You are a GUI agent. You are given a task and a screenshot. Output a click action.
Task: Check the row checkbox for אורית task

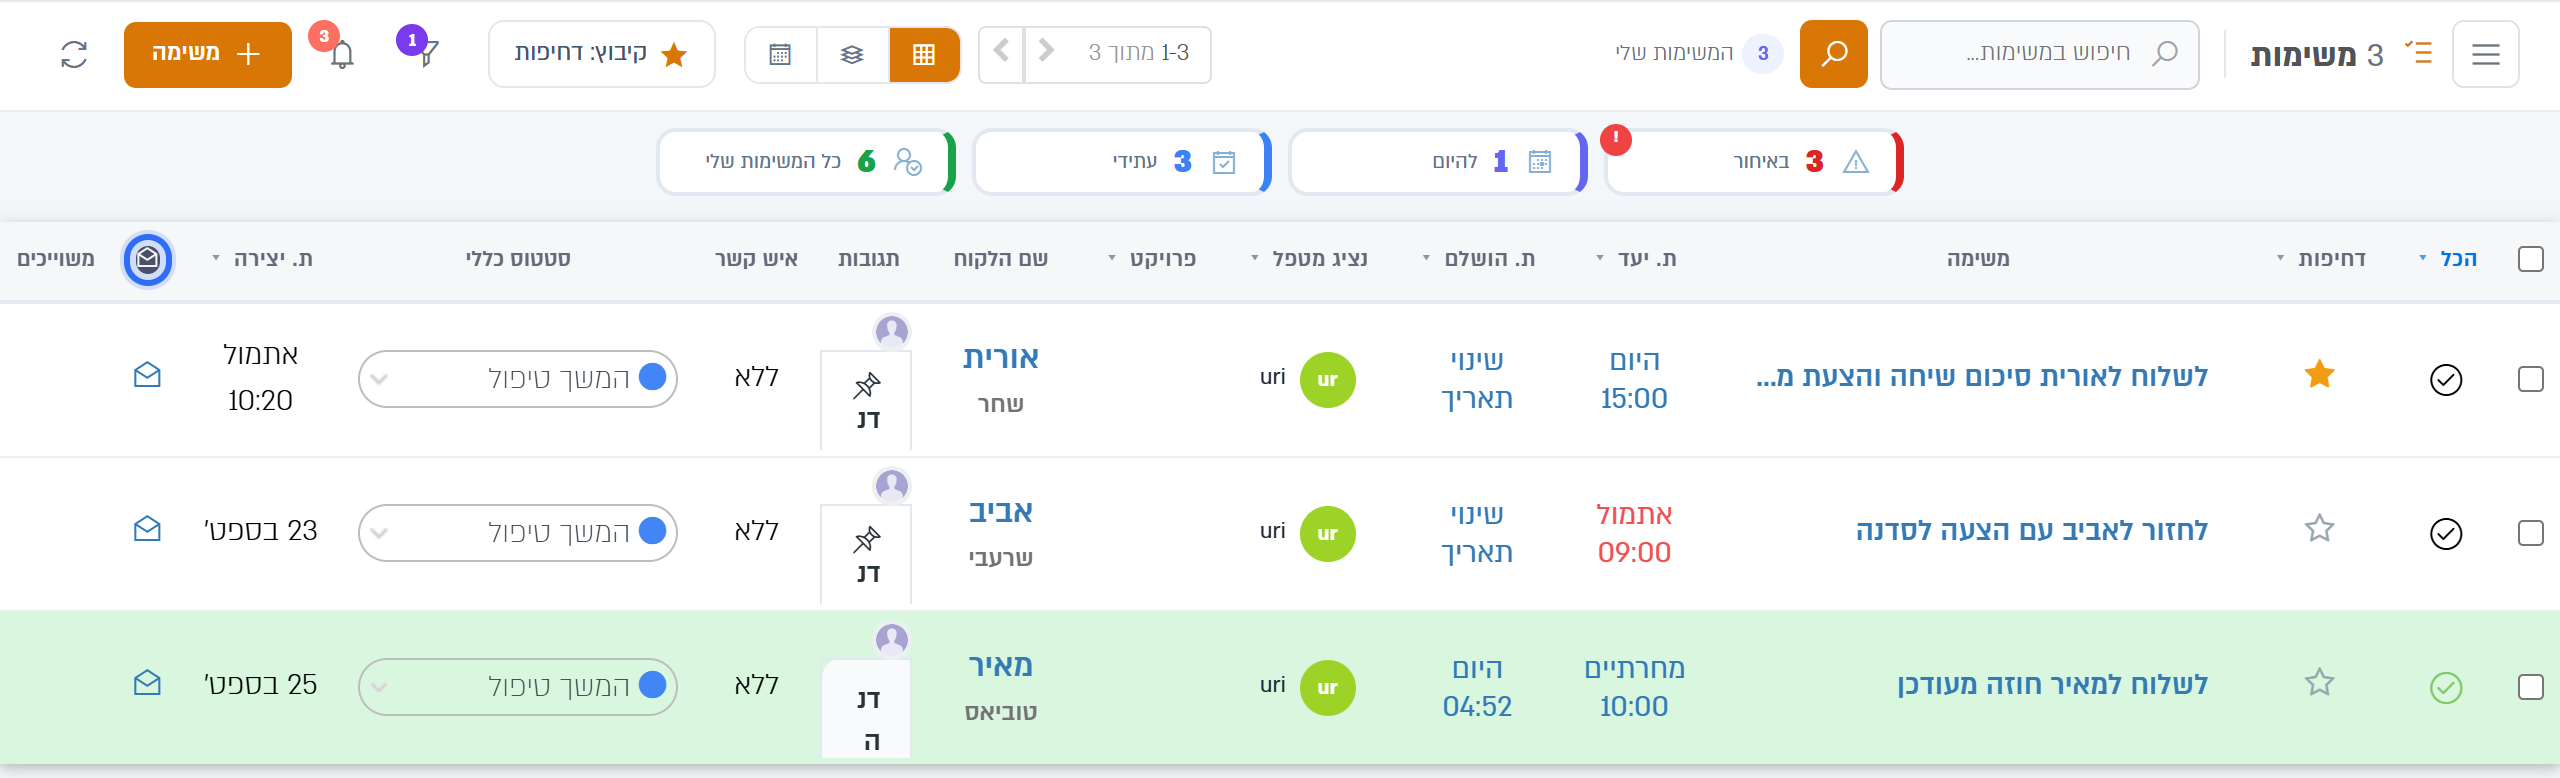click(x=2531, y=379)
